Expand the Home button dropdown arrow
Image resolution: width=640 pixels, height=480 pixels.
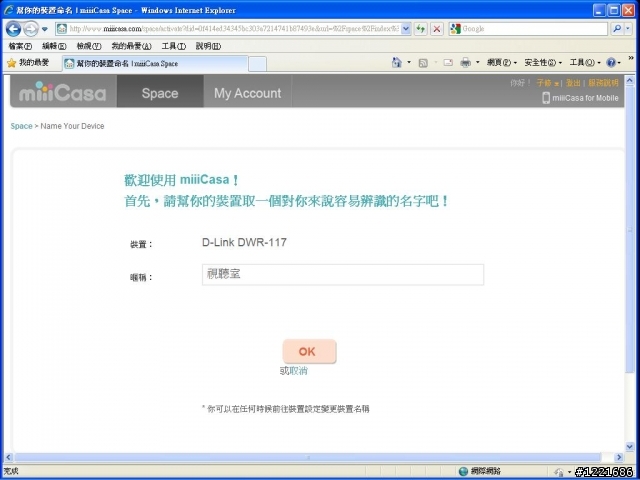click(409, 62)
